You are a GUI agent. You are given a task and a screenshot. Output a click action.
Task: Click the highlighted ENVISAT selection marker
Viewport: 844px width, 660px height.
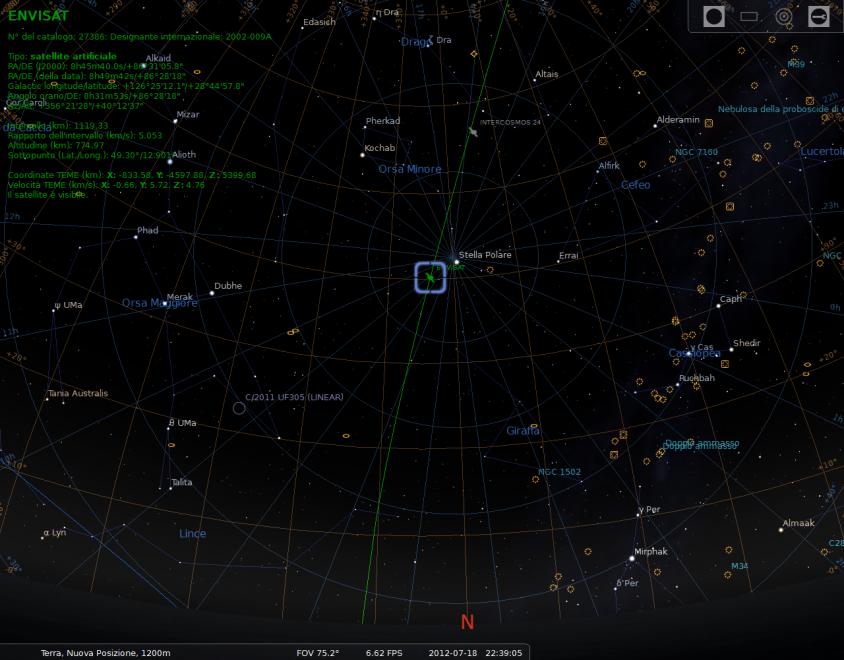(430, 278)
